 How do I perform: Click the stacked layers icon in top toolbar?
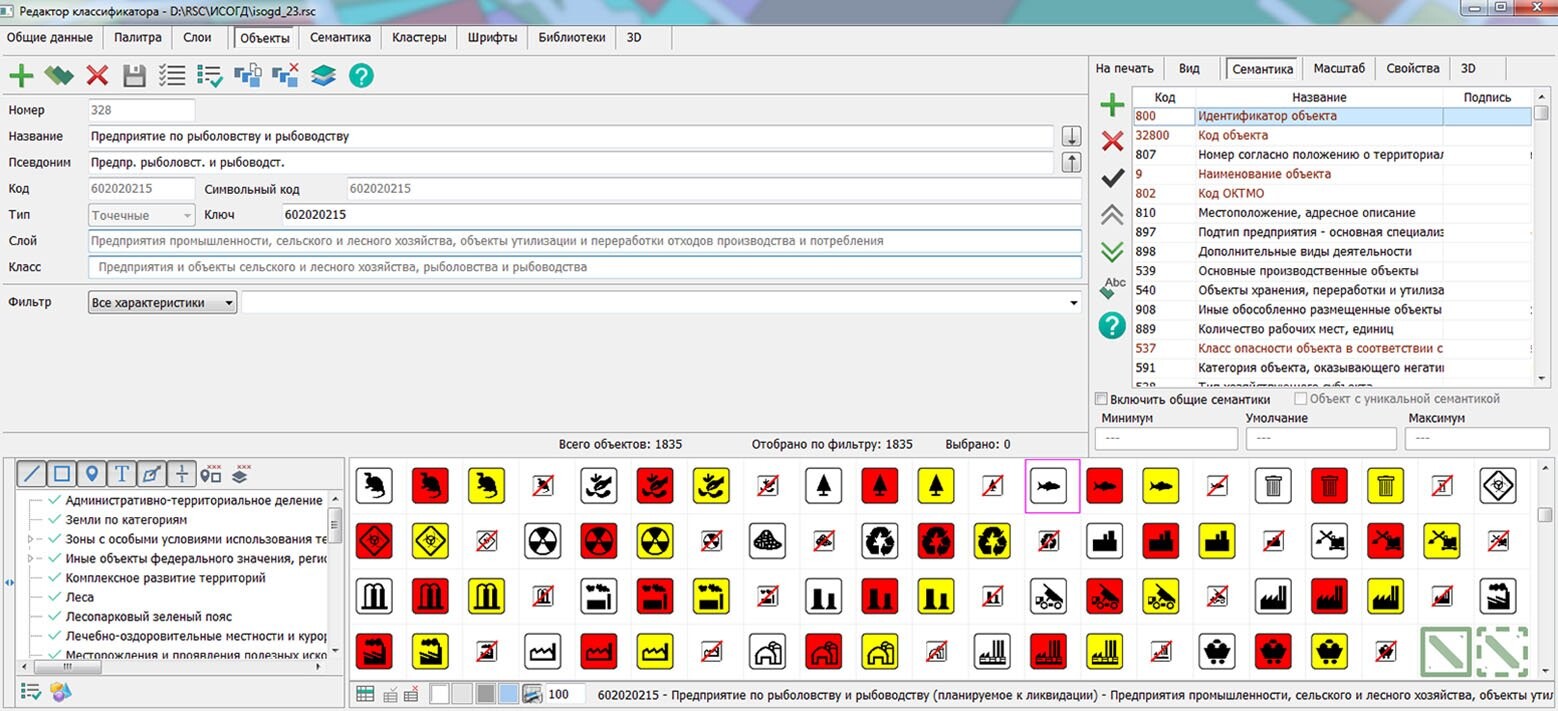[x=323, y=75]
